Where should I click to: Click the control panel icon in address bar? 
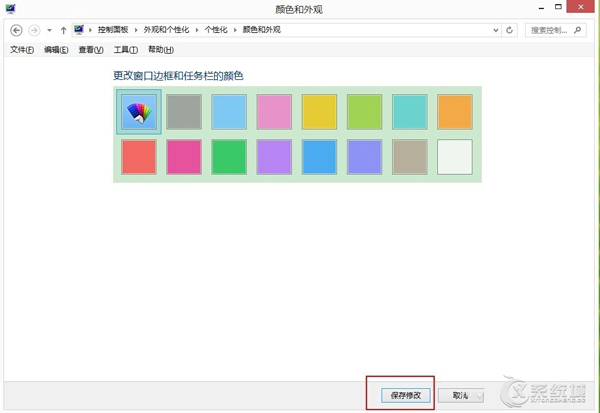(x=79, y=30)
